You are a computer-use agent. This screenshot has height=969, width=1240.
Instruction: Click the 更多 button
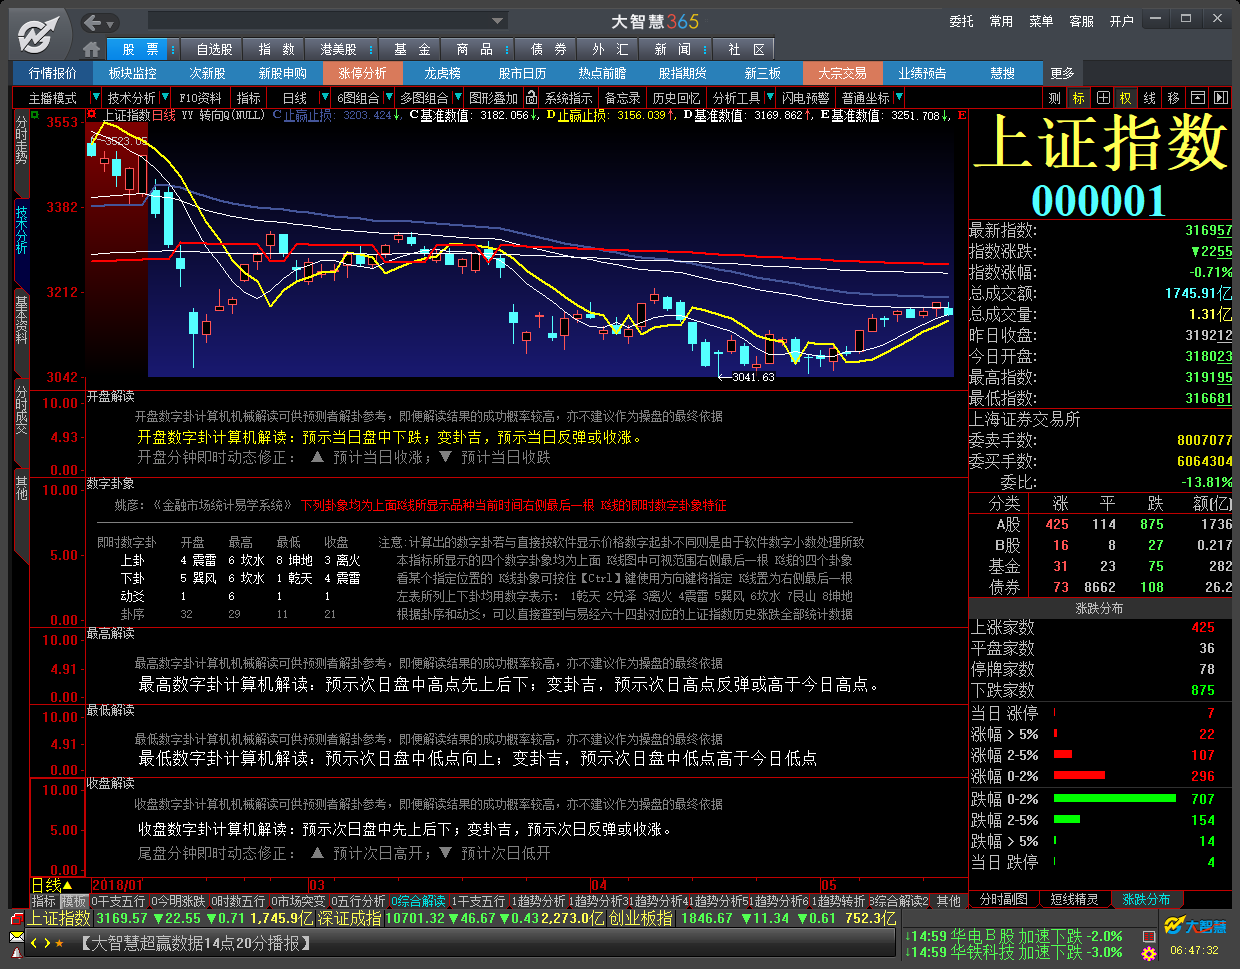point(1062,73)
